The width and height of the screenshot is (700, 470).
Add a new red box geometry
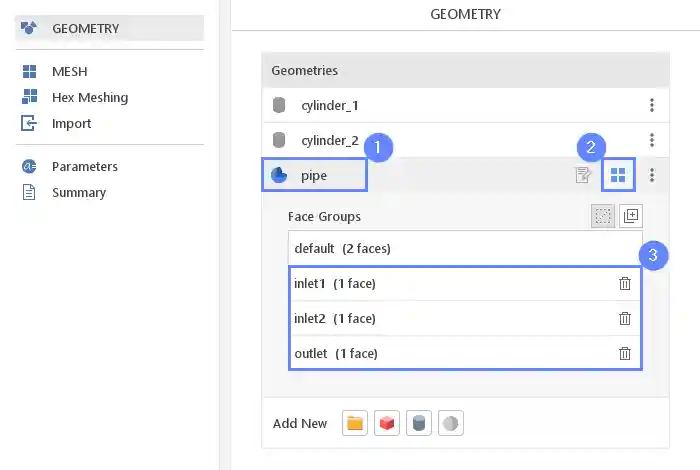coord(387,423)
